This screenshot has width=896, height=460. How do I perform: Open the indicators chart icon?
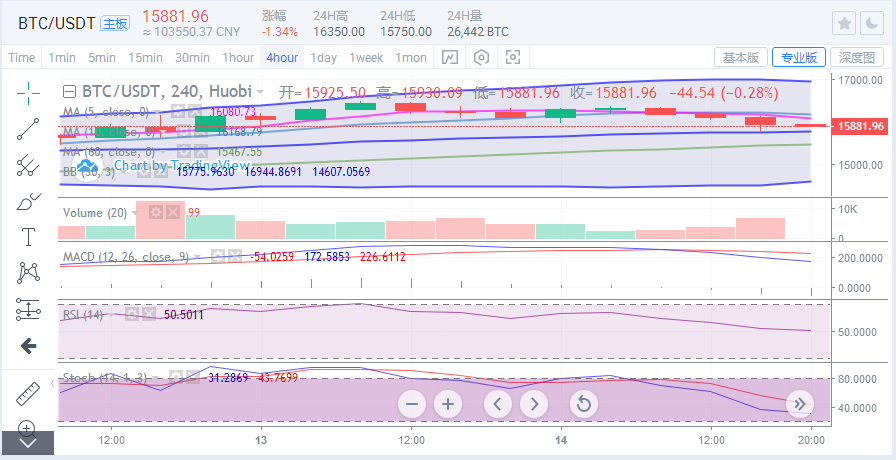450,57
